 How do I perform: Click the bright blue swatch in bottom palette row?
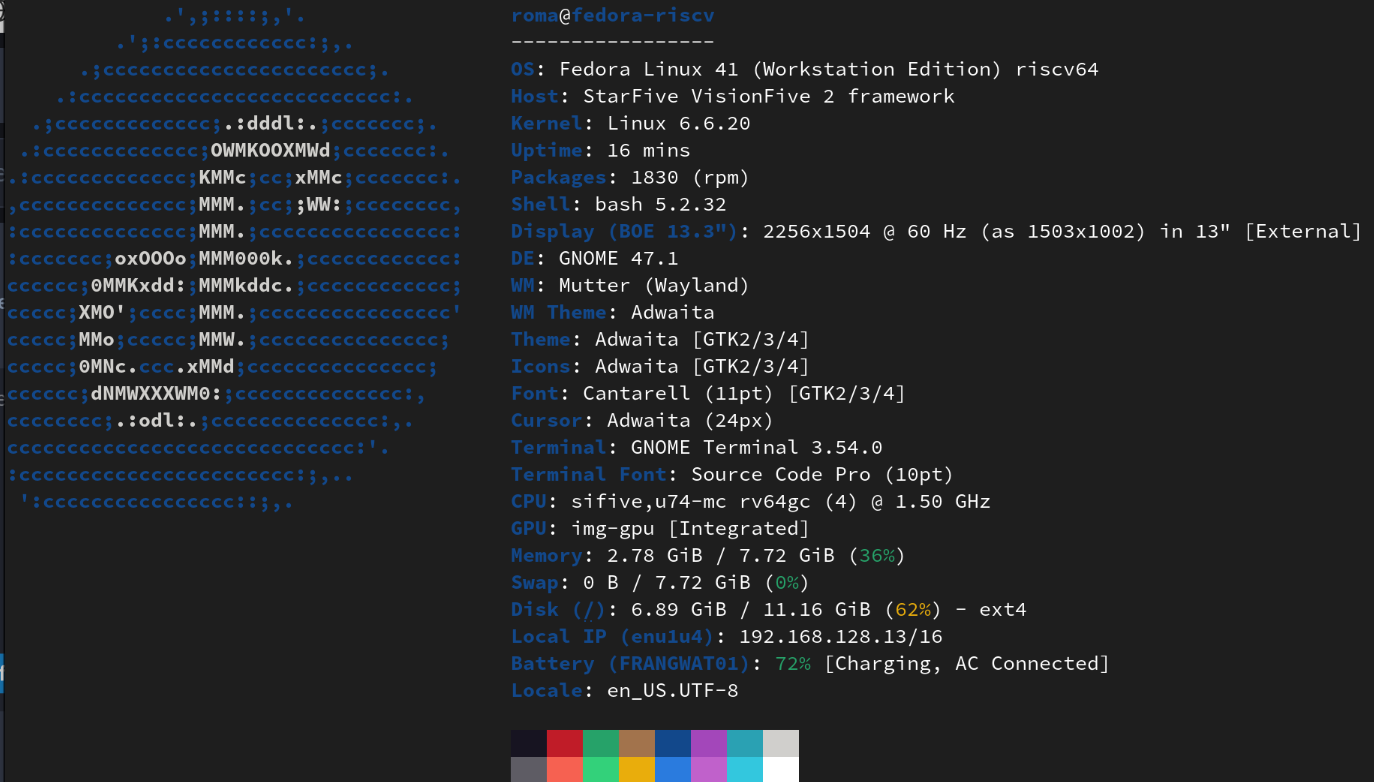[x=673, y=769]
